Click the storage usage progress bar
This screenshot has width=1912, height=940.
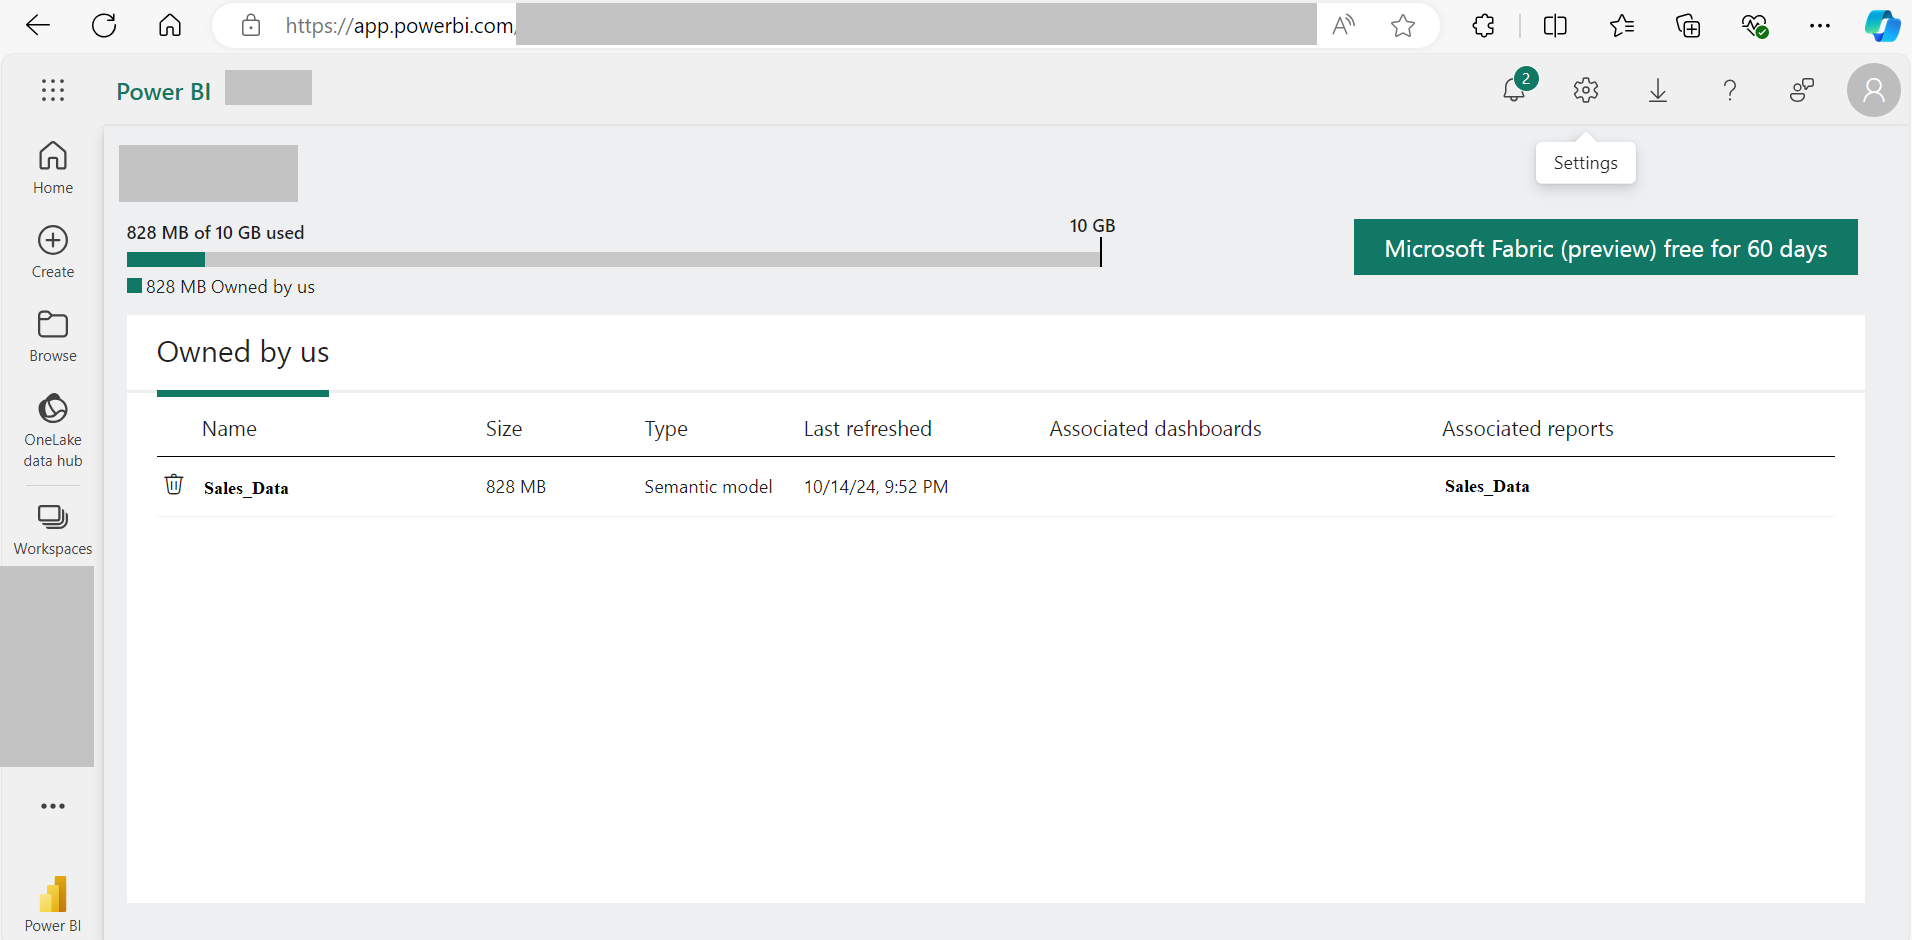tap(614, 259)
